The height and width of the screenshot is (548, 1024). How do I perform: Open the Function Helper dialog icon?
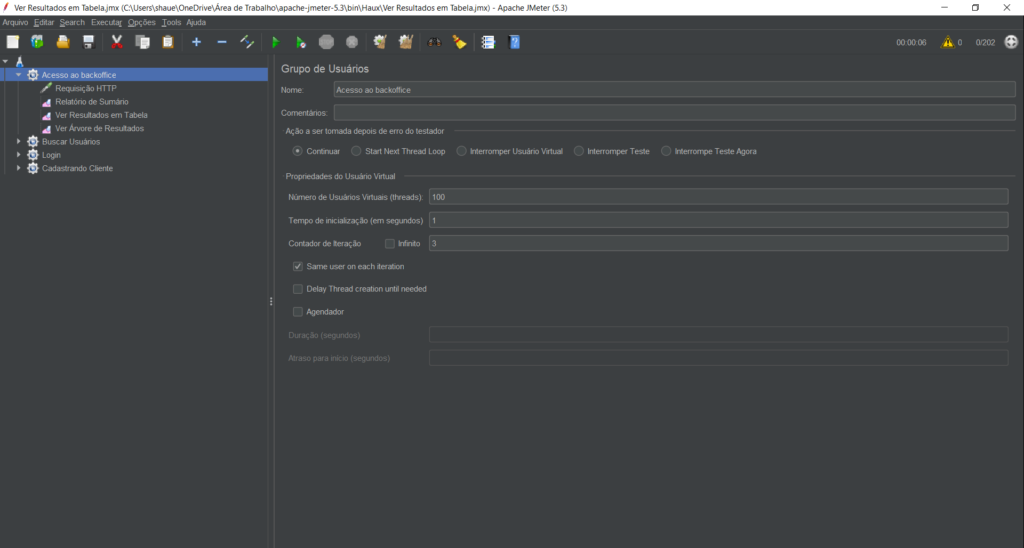(x=488, y=42)
